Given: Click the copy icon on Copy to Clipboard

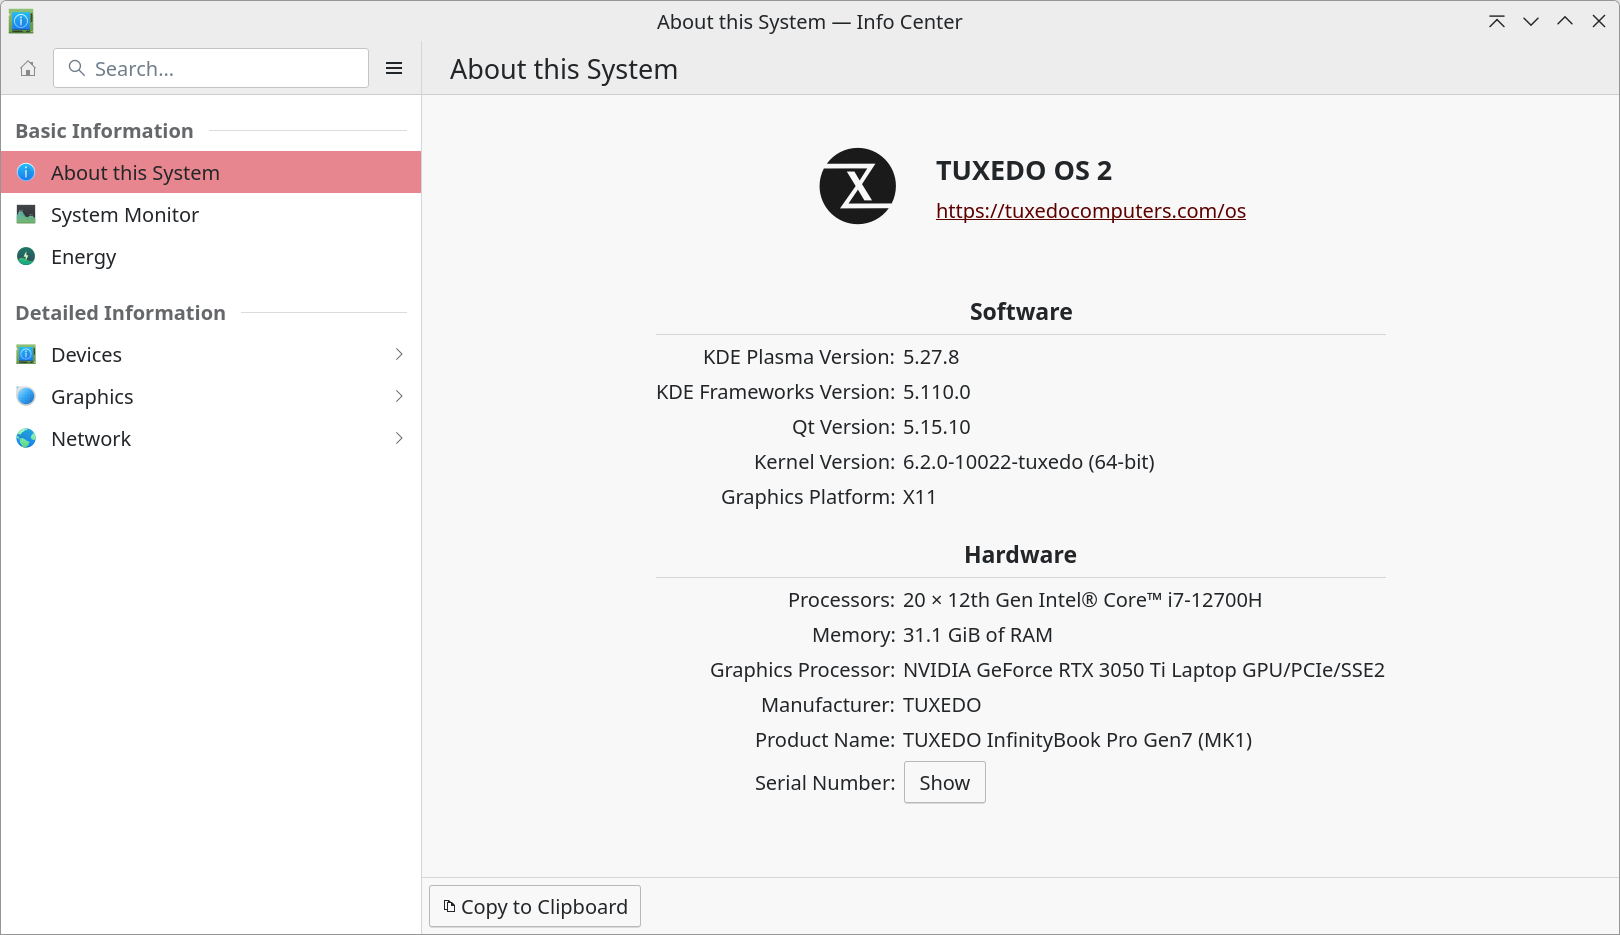Looking at the screenshot, I should tap(449, 906).
